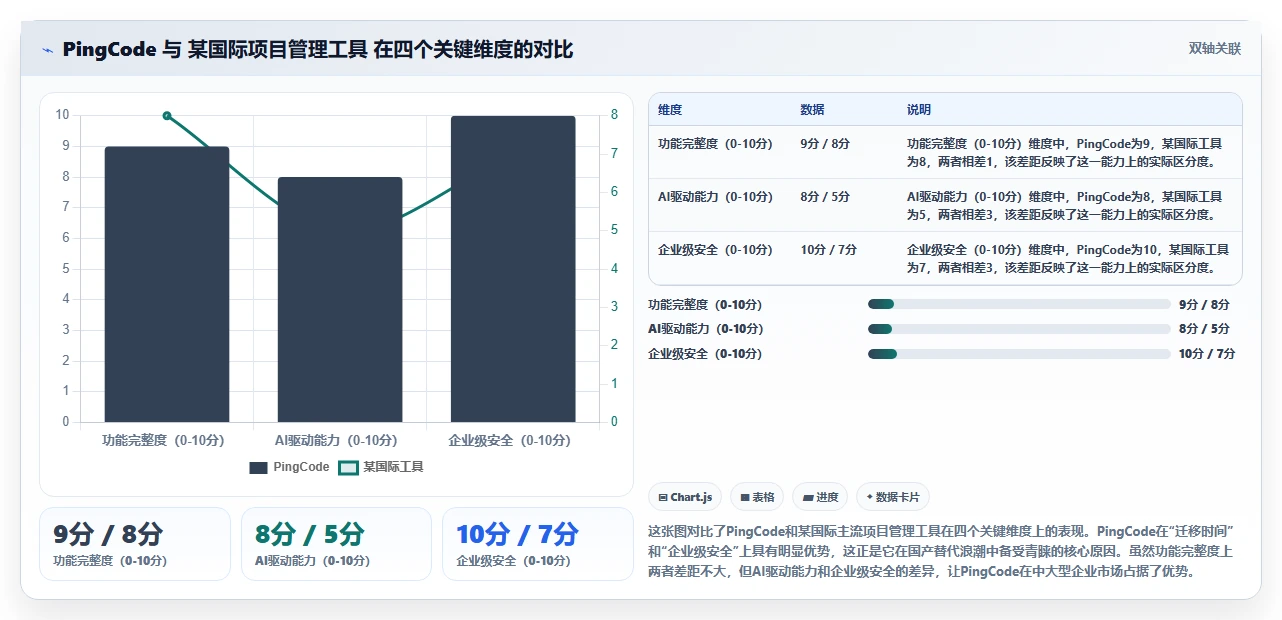Image resolution: width=1282 pixels, height=620 pixels.
Task: Click the AI驱动能力 chart bar
Action: 340,300
